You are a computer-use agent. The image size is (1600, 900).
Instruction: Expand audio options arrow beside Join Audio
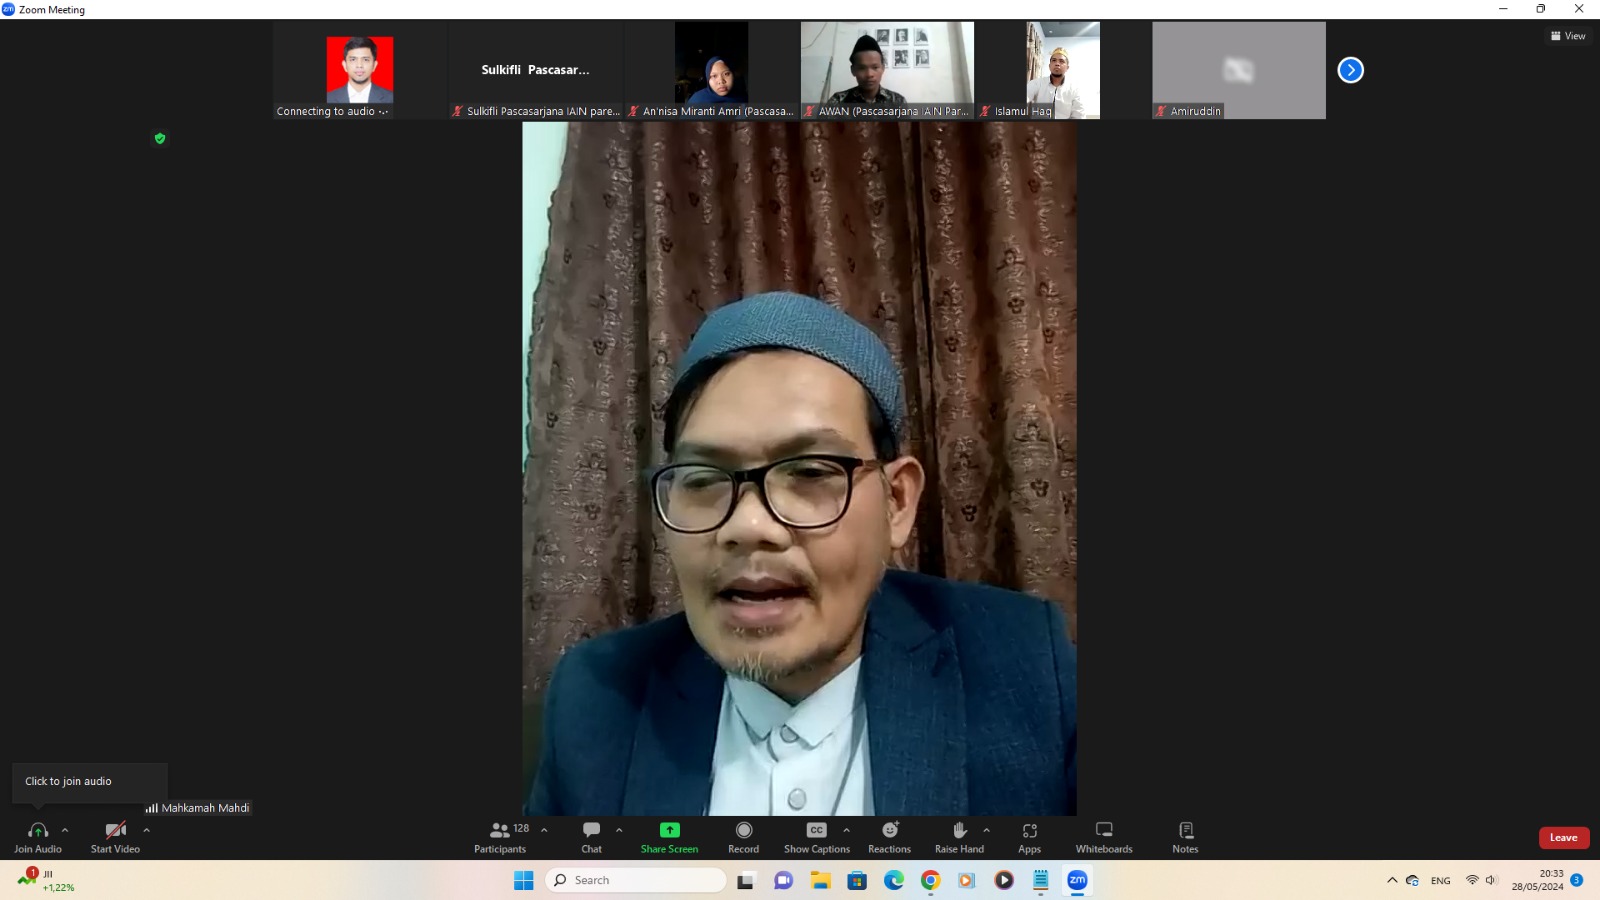pos(65,830)
